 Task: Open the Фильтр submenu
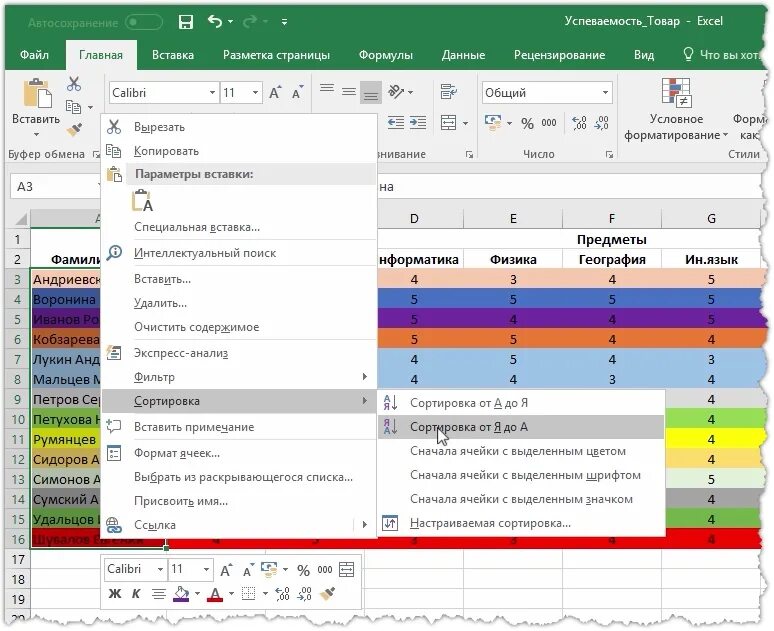coord(239,377)
